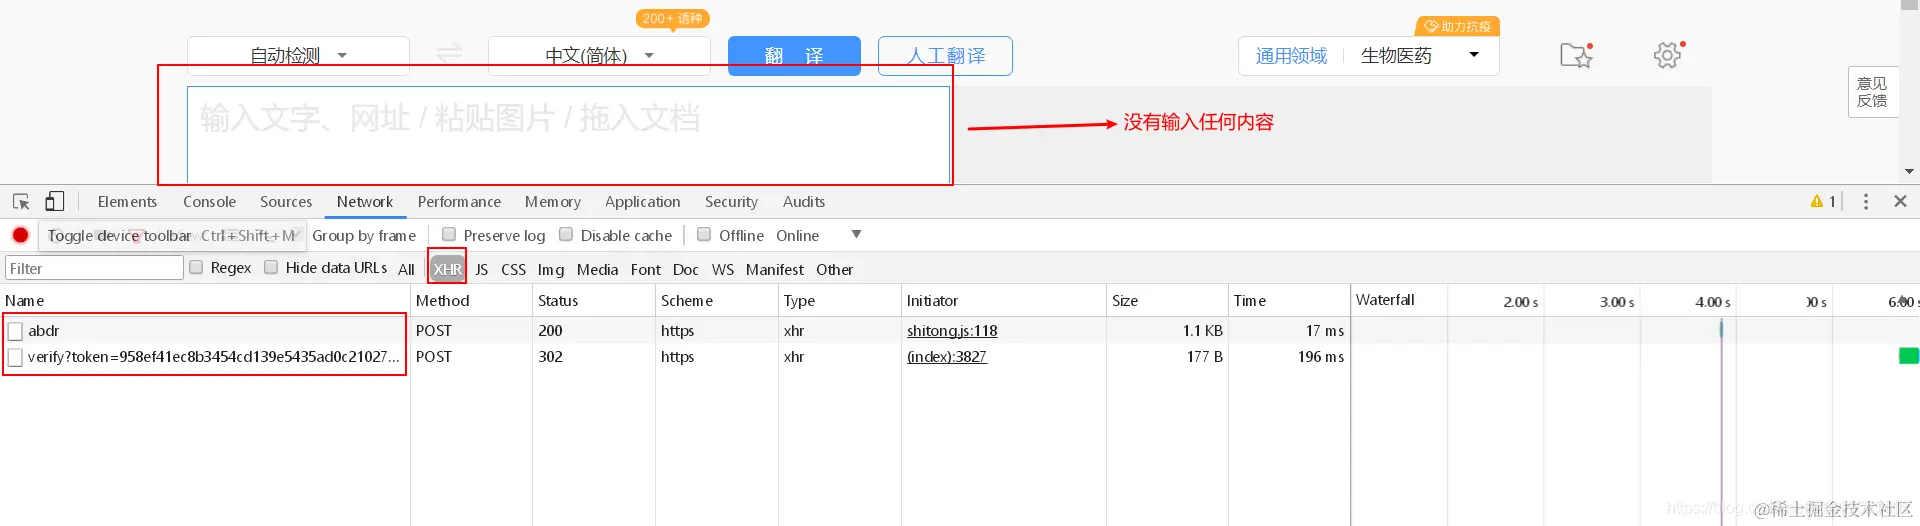Enable Preserve log checkbox
Image resolution: width=1920 pixels, height=526 pixels.
pos(449,234)
